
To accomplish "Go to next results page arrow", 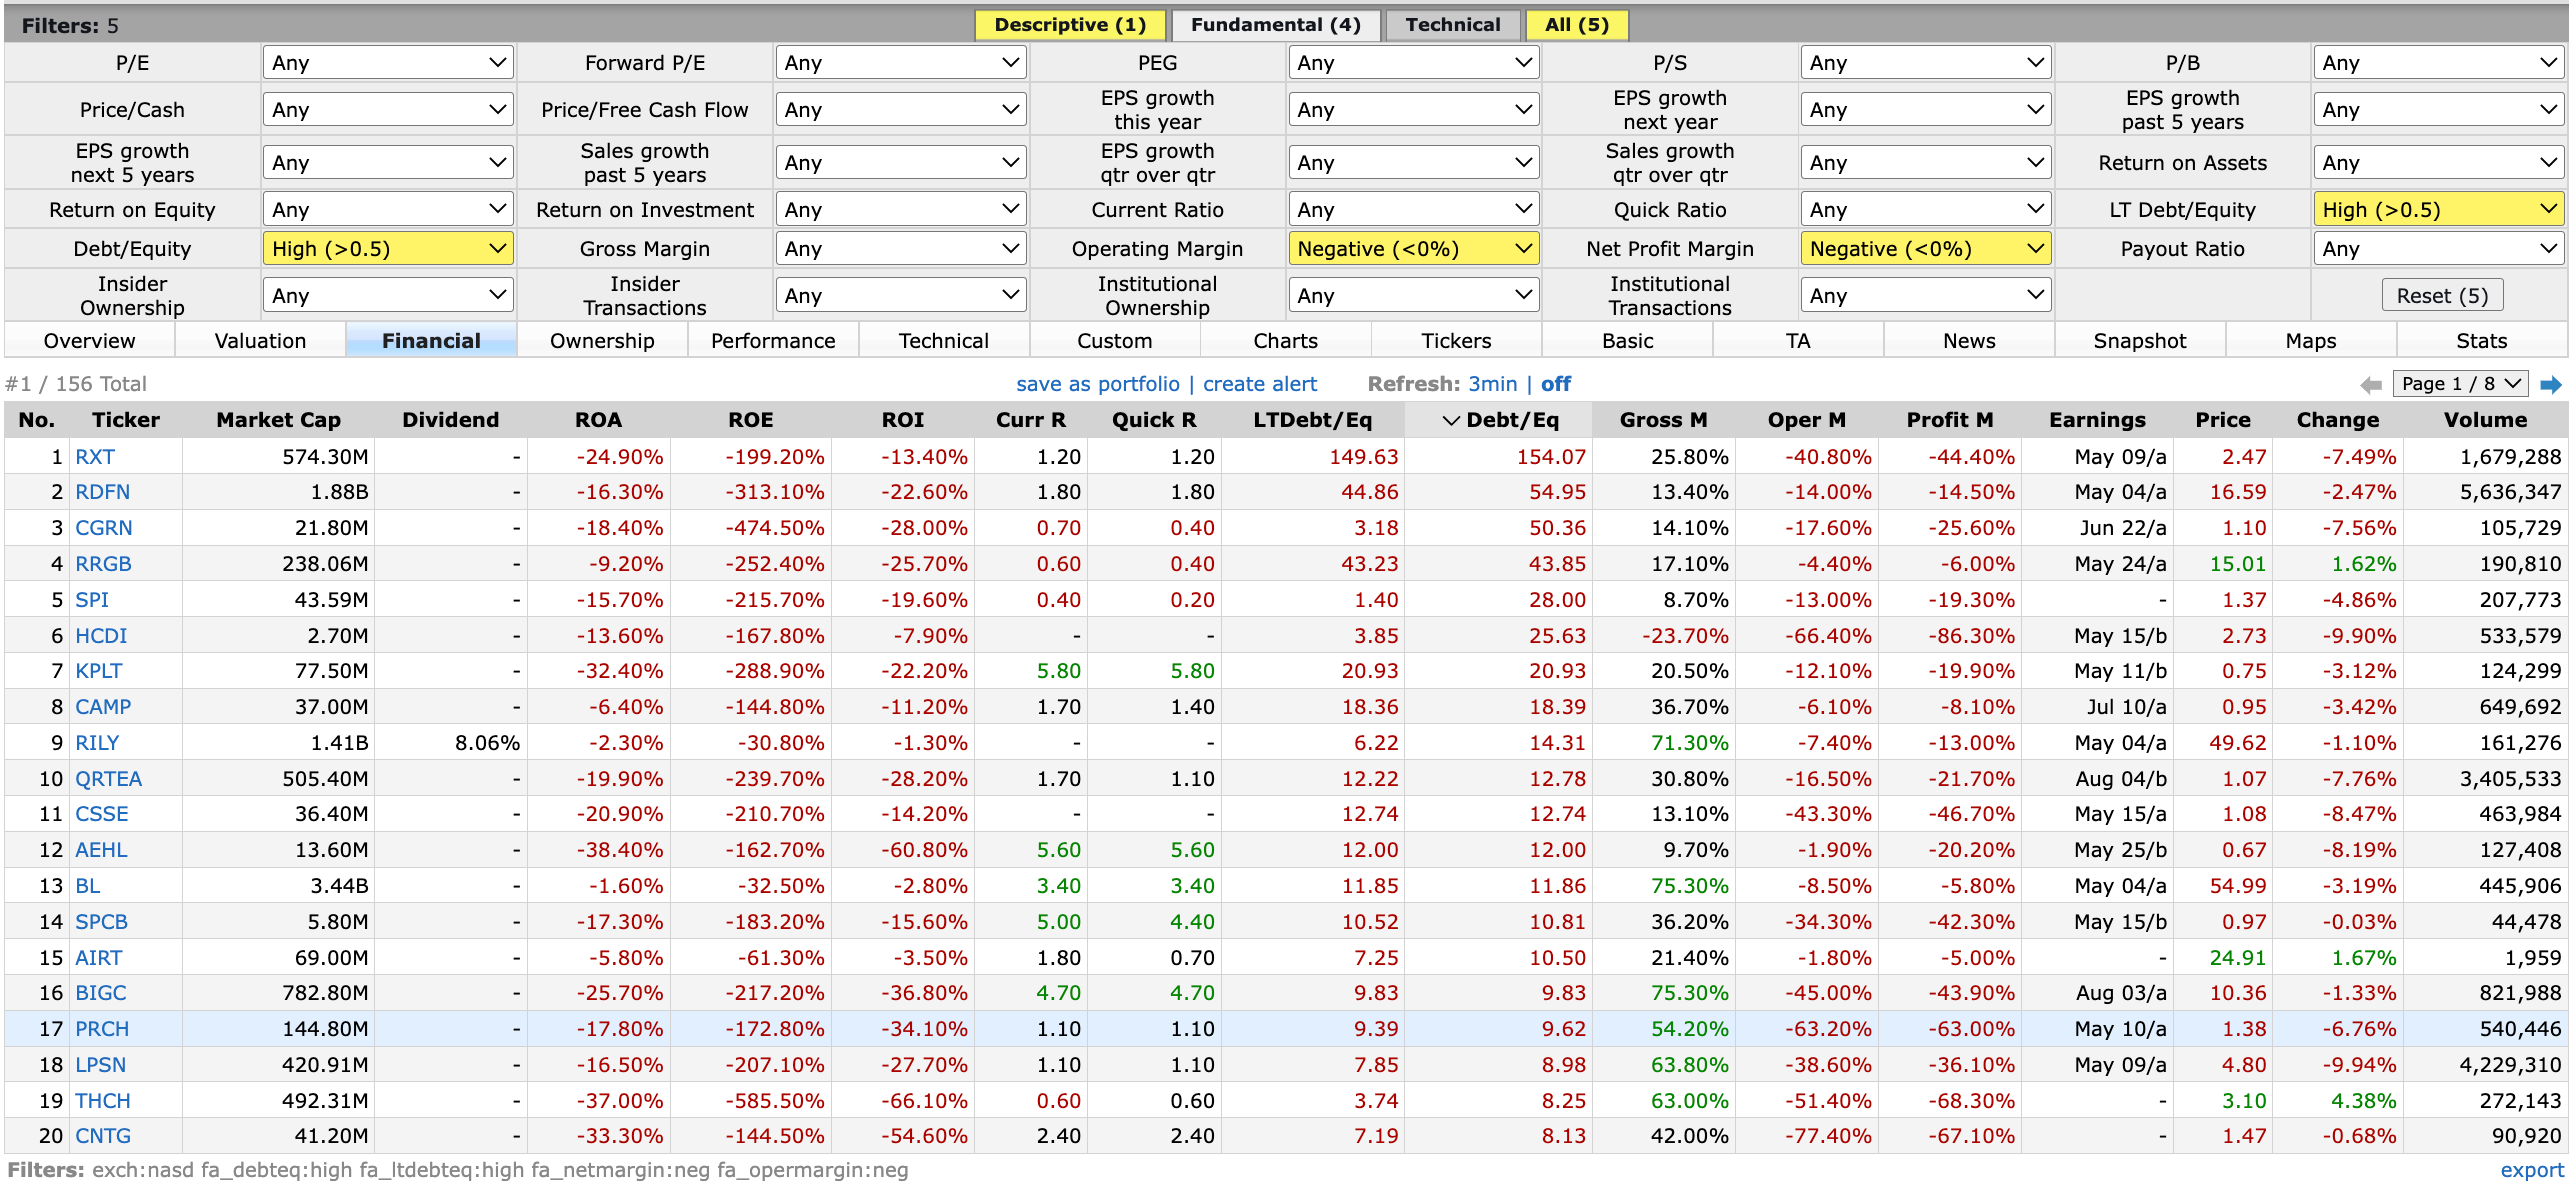I will (2551, 384).
